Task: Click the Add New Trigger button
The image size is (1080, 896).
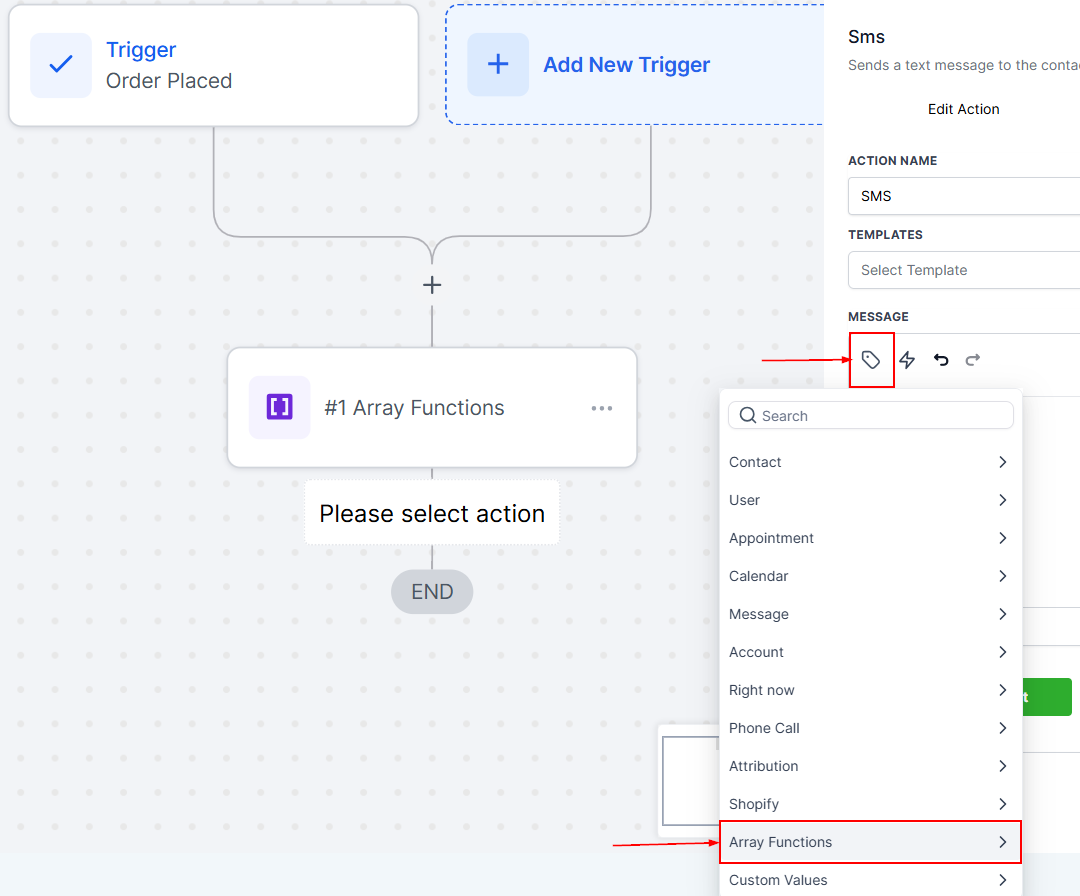Action: point(626,65)
